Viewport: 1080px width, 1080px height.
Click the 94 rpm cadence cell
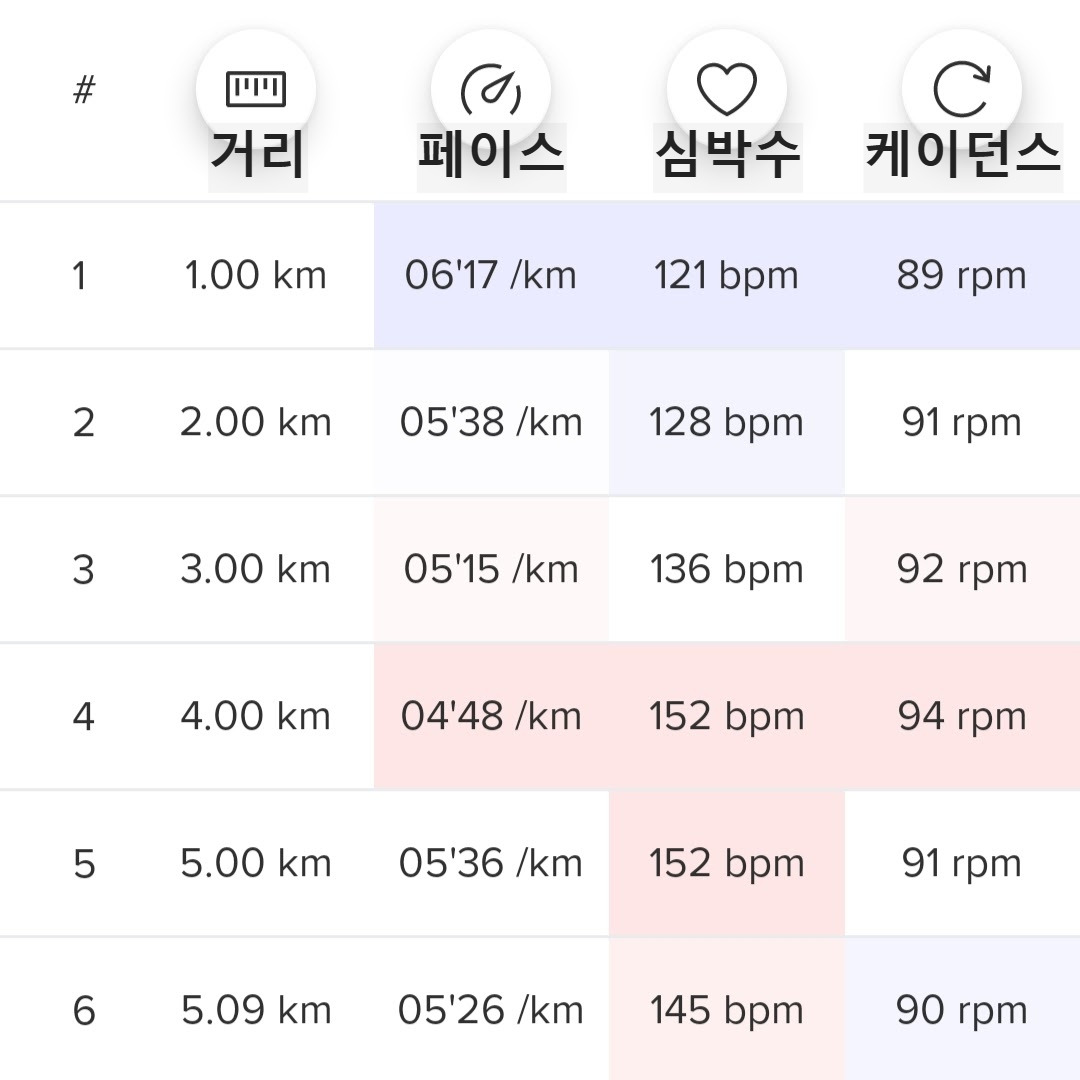click(962, 716)
